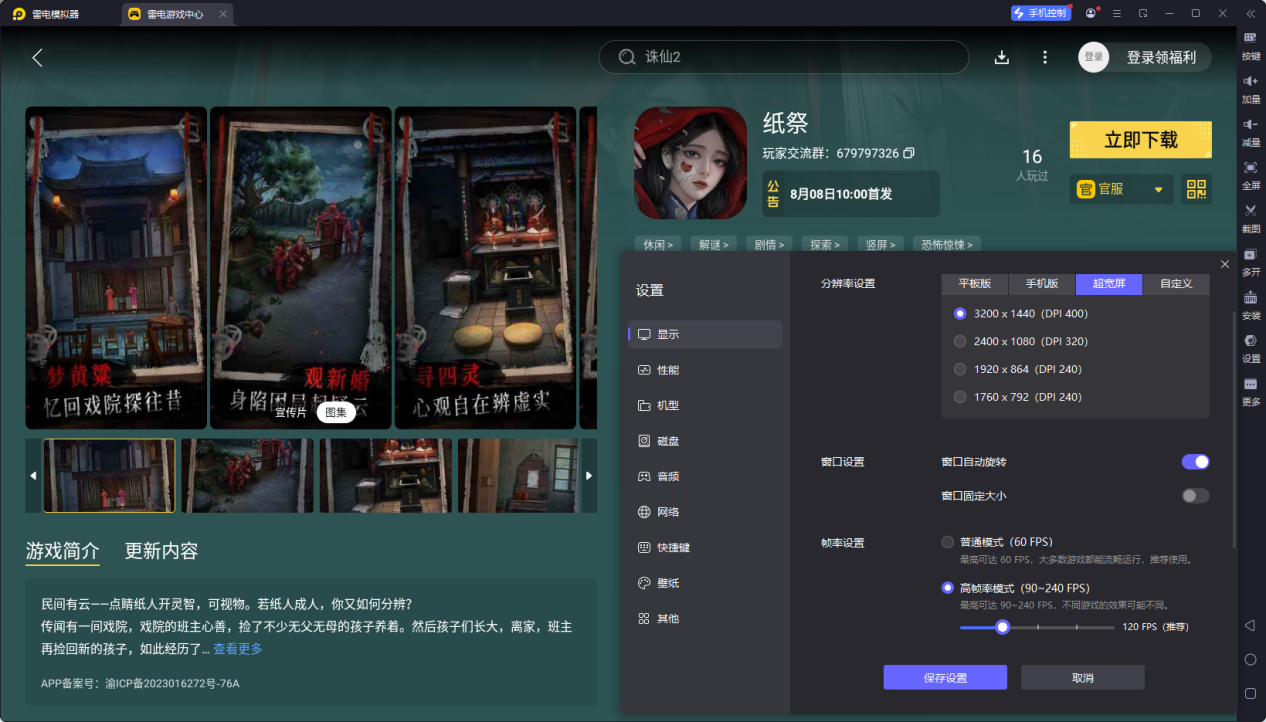Click the Android home circle button

point(1250,660)
